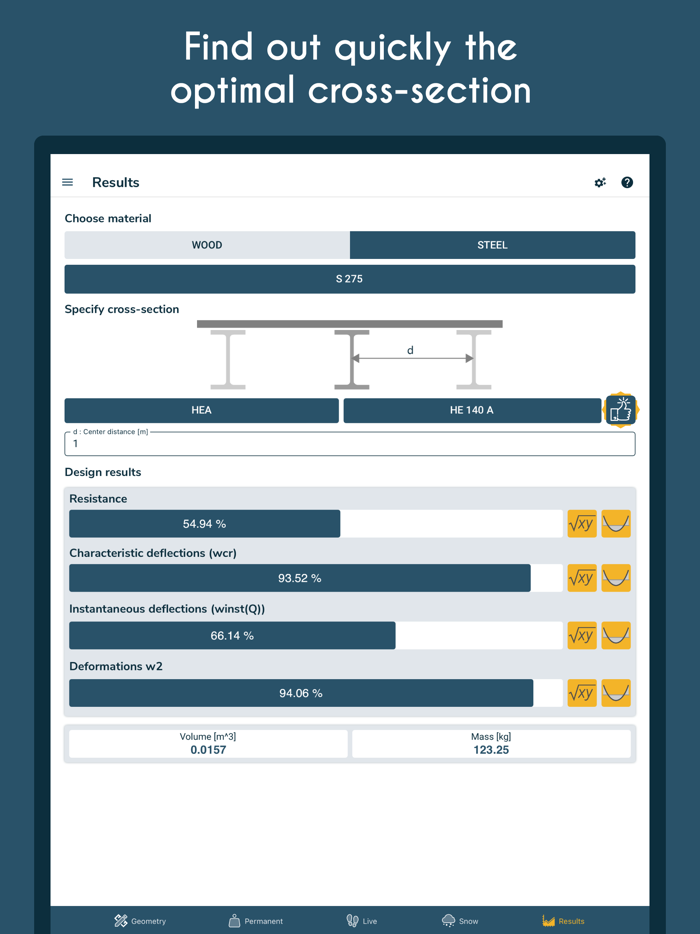This screenshot has width=700, height=934.
Task: Open settings via the gears icon
Action: coord(600,182)
